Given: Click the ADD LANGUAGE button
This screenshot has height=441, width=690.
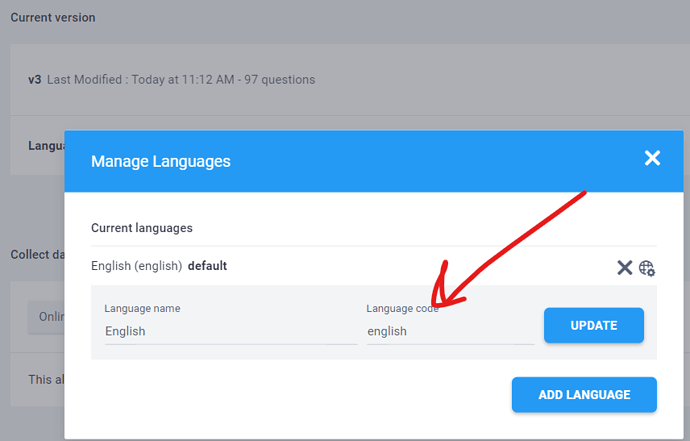Looking at the screenshot, I should [584, 394].
